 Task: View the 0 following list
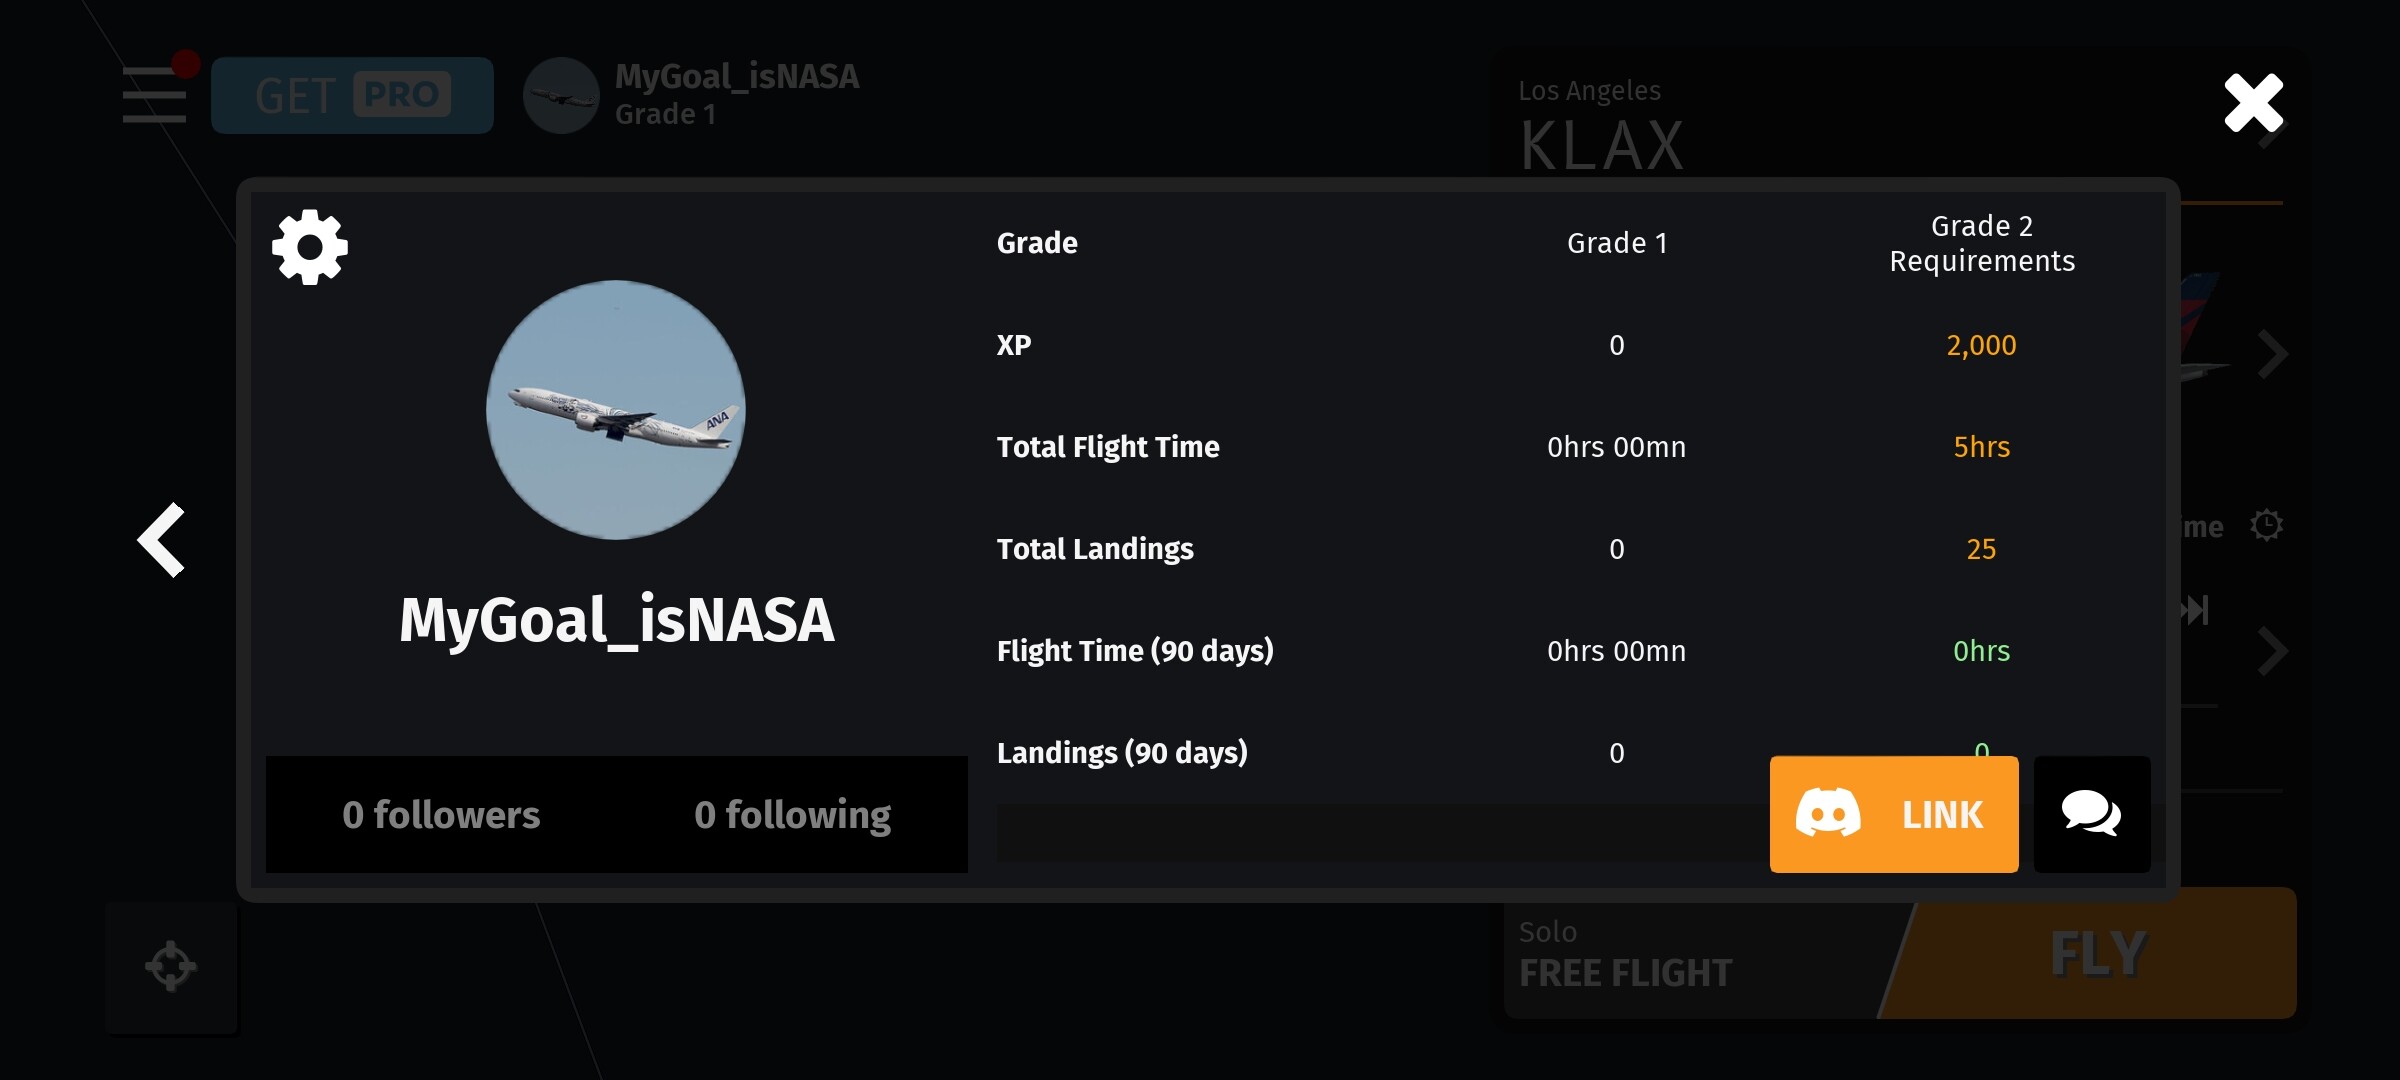[792, 815]
